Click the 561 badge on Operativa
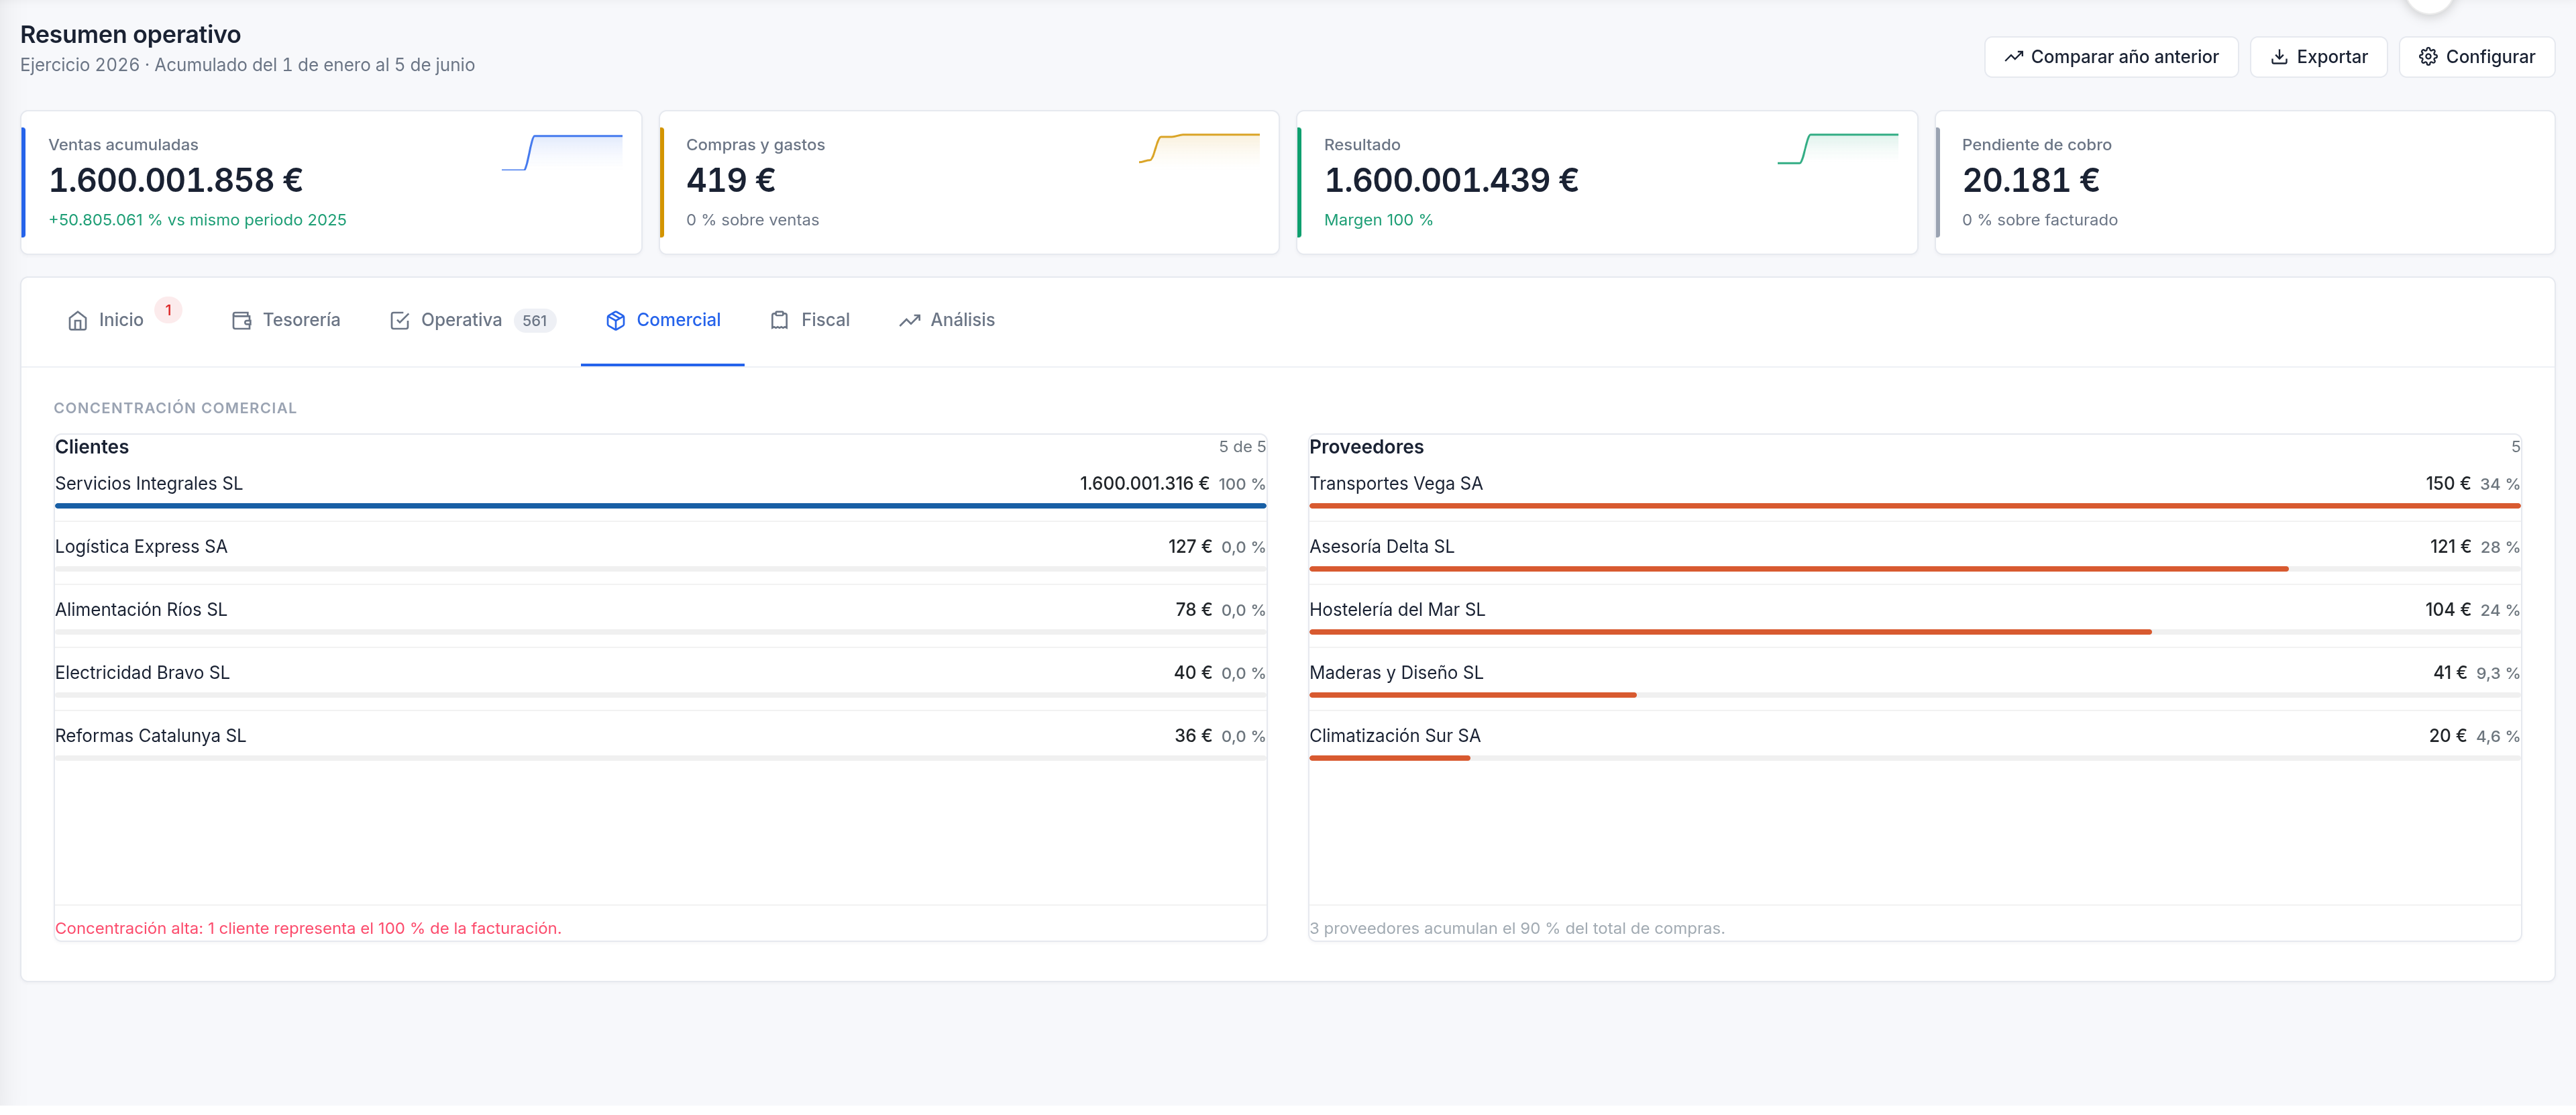This screenshot has height=1115, width=2576. pos(535,322)
